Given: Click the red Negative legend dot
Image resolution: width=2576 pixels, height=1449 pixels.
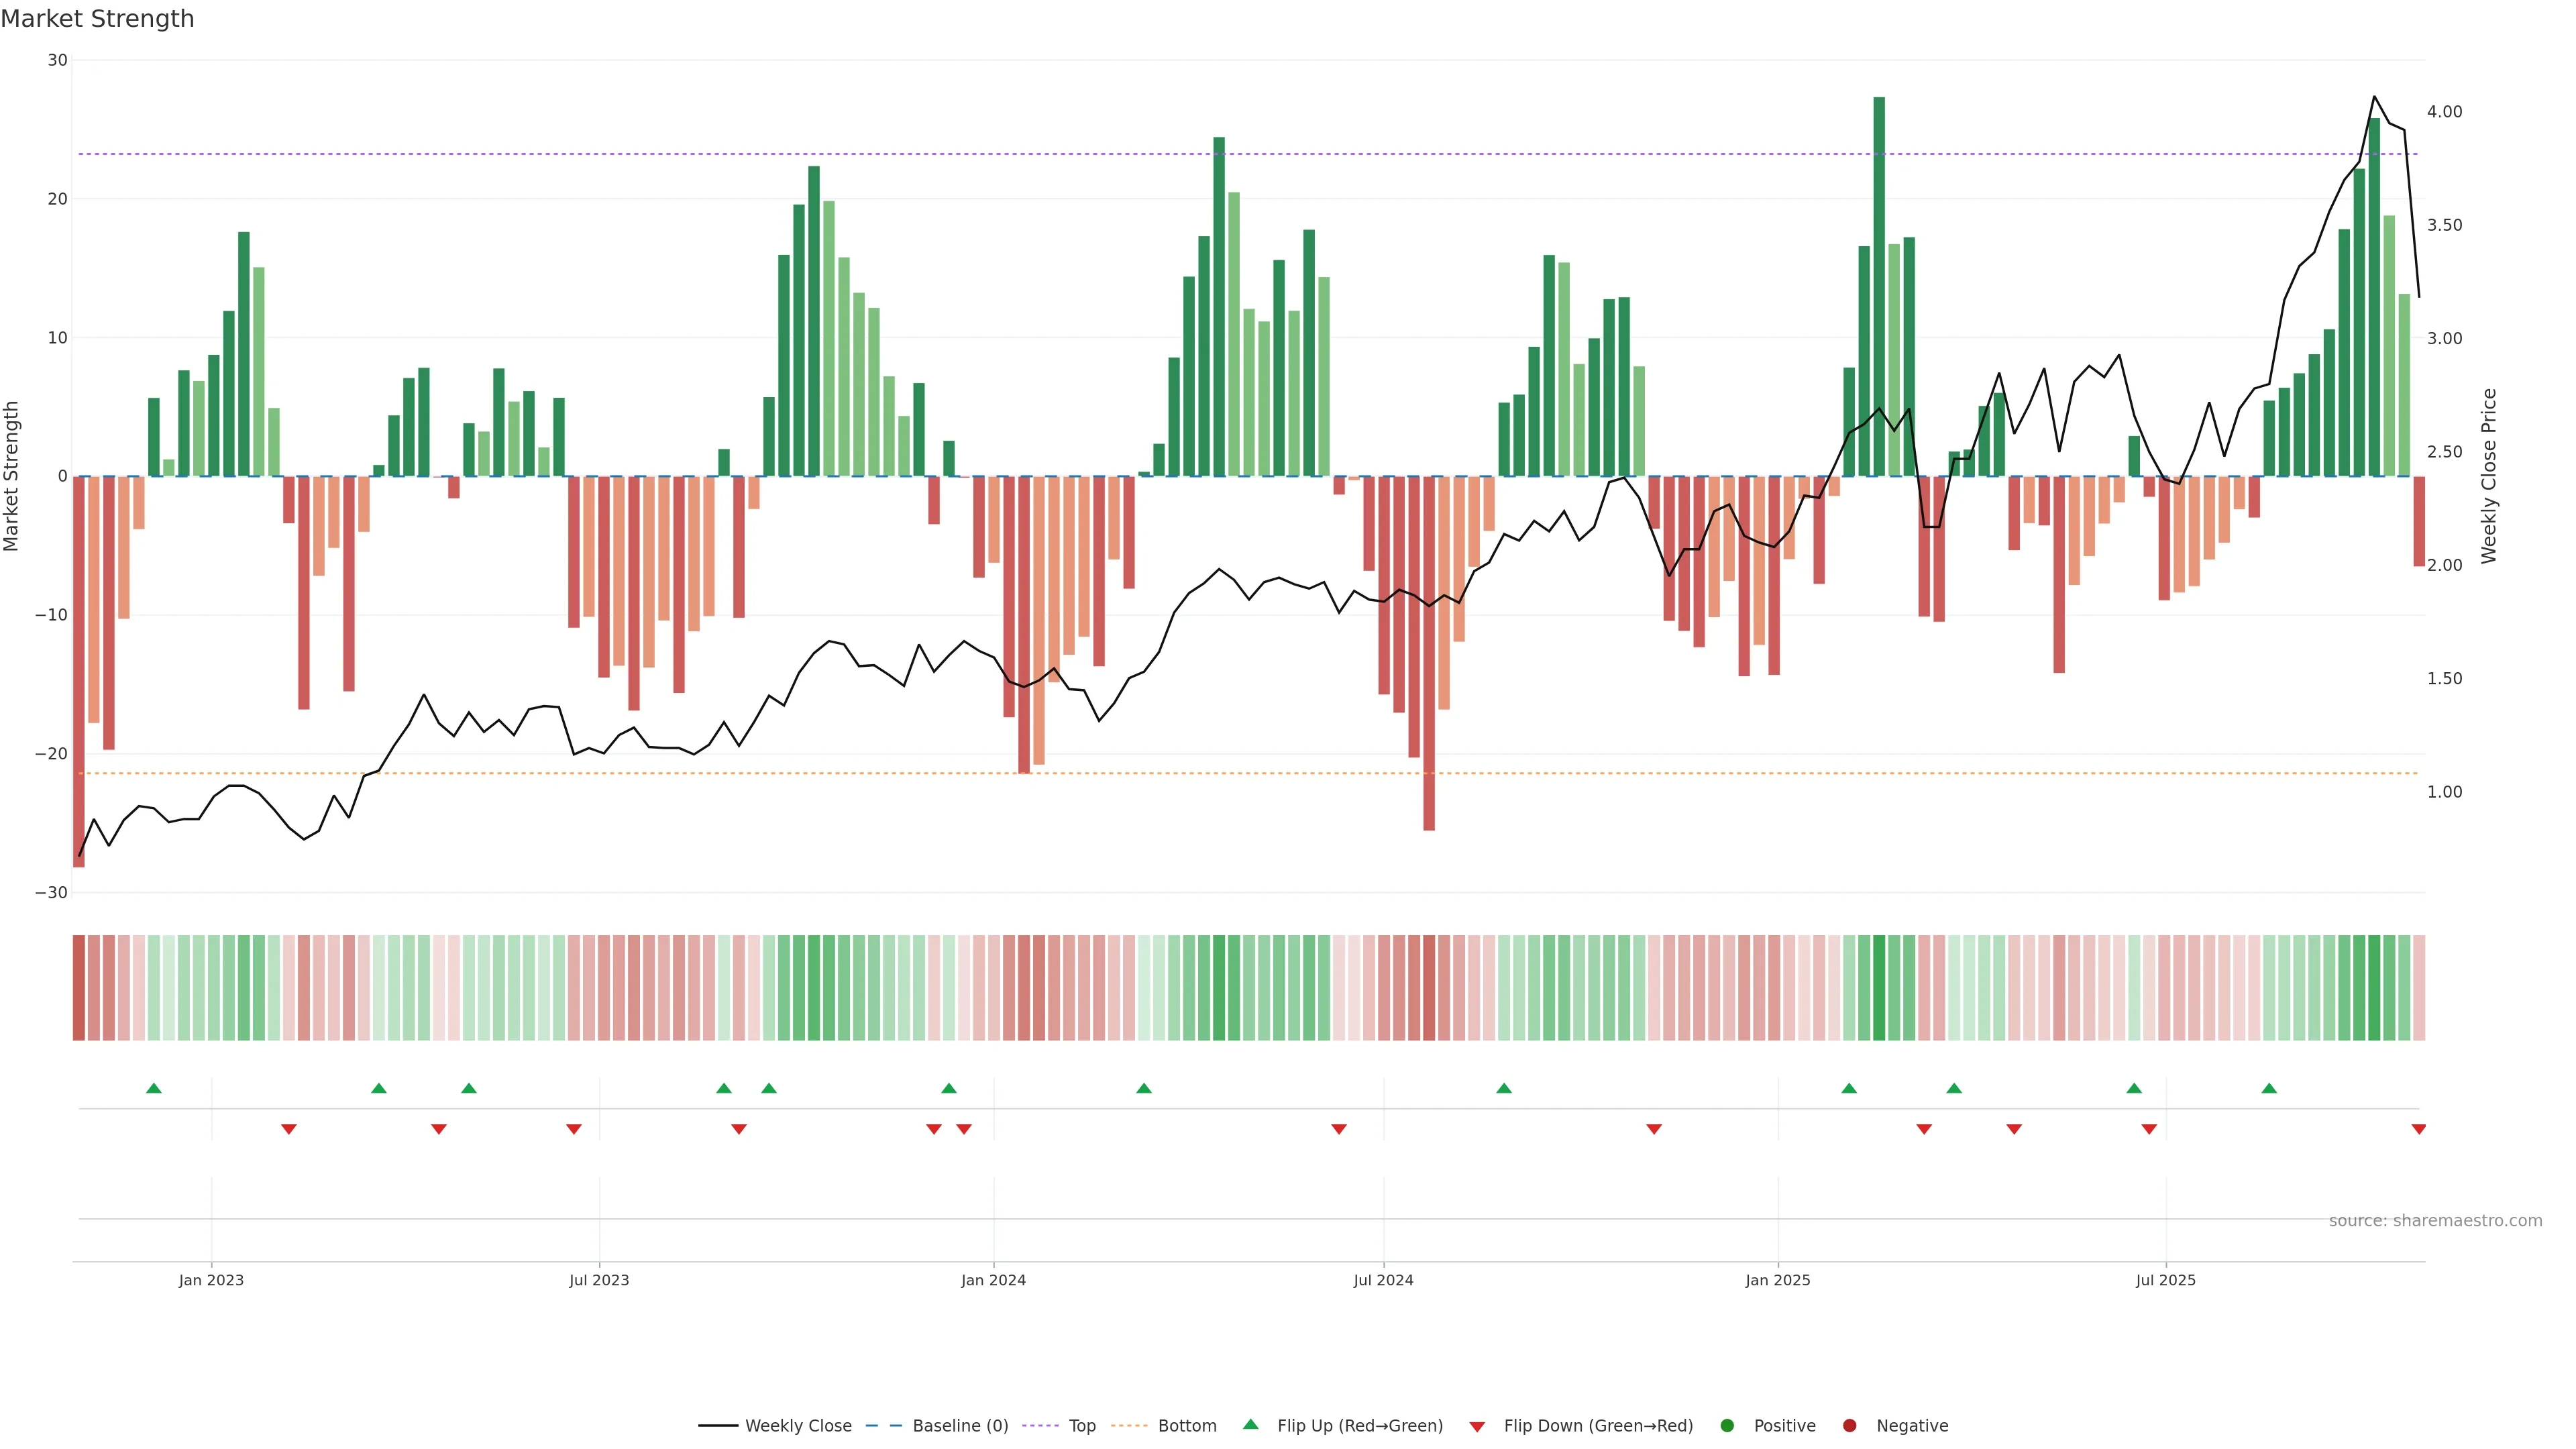Looking at the screenshot, I should coord(1849,1426).
